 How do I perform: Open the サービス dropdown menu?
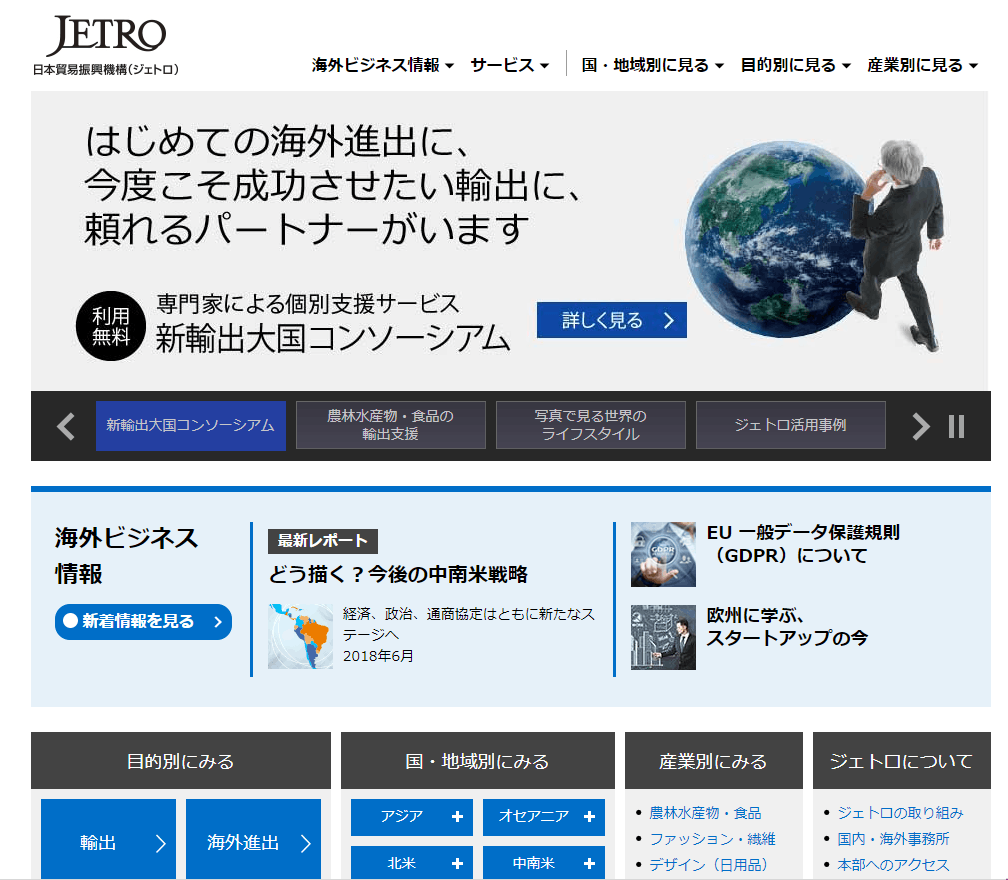point(510,65)
